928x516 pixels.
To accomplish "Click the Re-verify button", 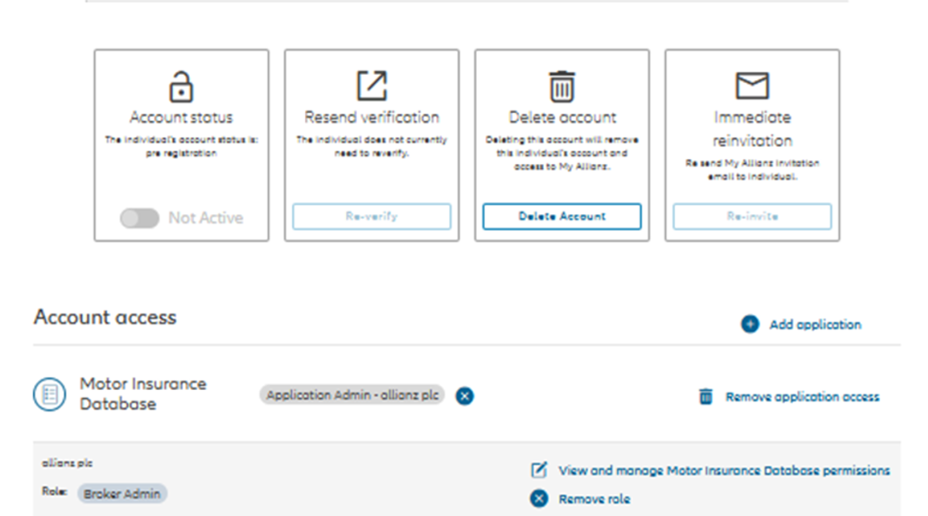I will (372, 217).
